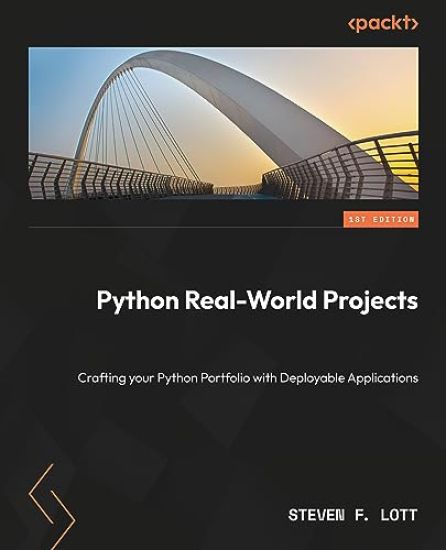Click the Packt logo at top
This screenshot has width=446, height=550.
click(x=383, y=24)
